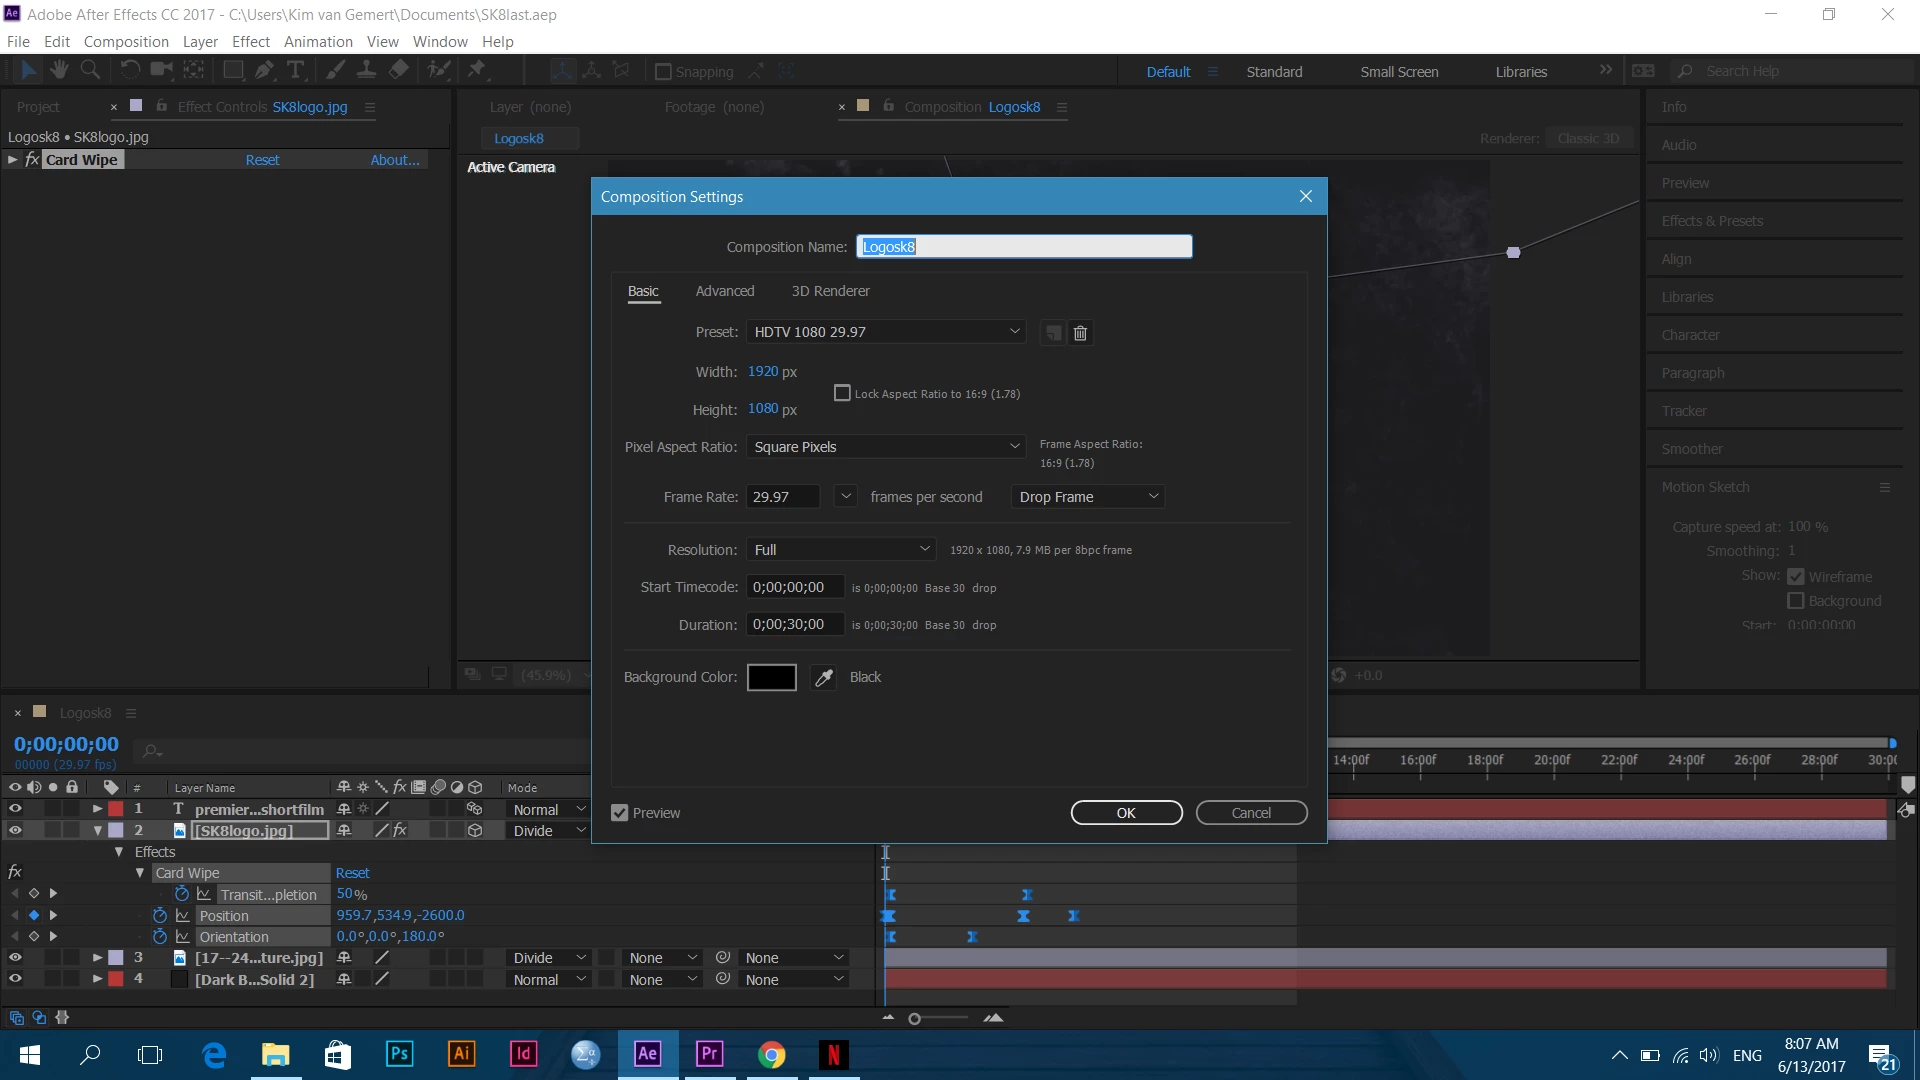
Task: Open the Animation menu
Action: pos(318,42)
